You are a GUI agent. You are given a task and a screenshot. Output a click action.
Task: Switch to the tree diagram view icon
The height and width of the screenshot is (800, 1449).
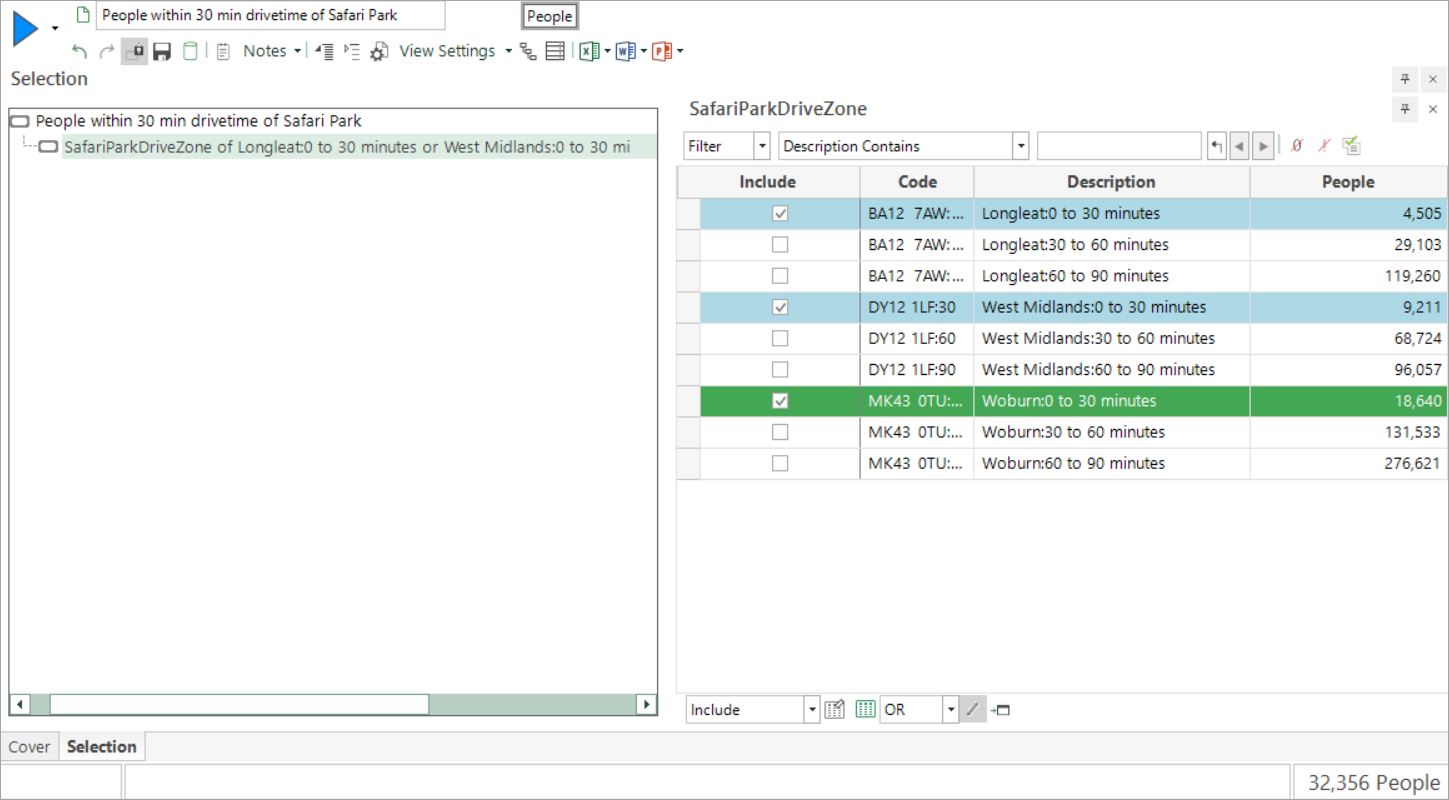point(529,51)
